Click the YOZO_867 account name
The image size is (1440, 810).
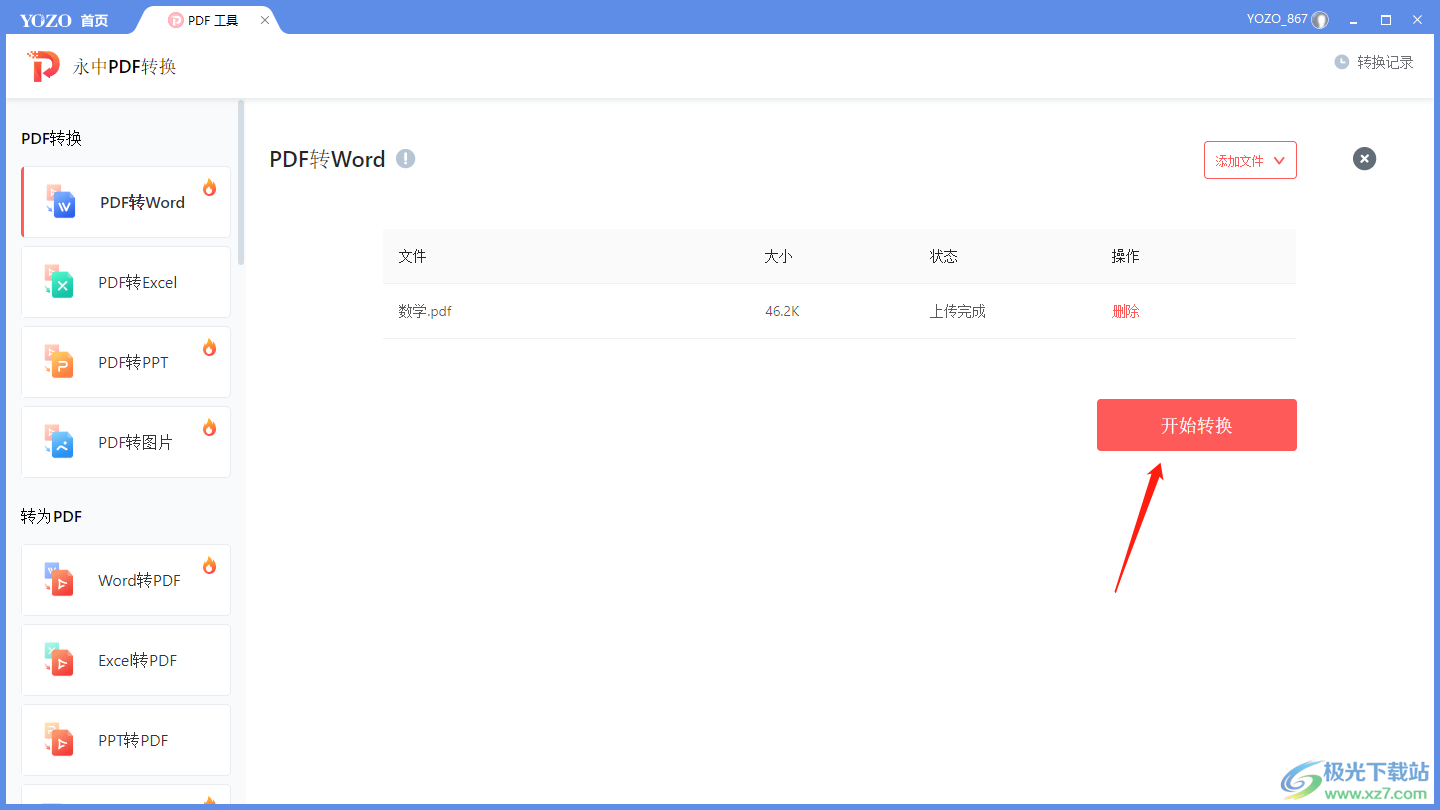(1277, 19)
